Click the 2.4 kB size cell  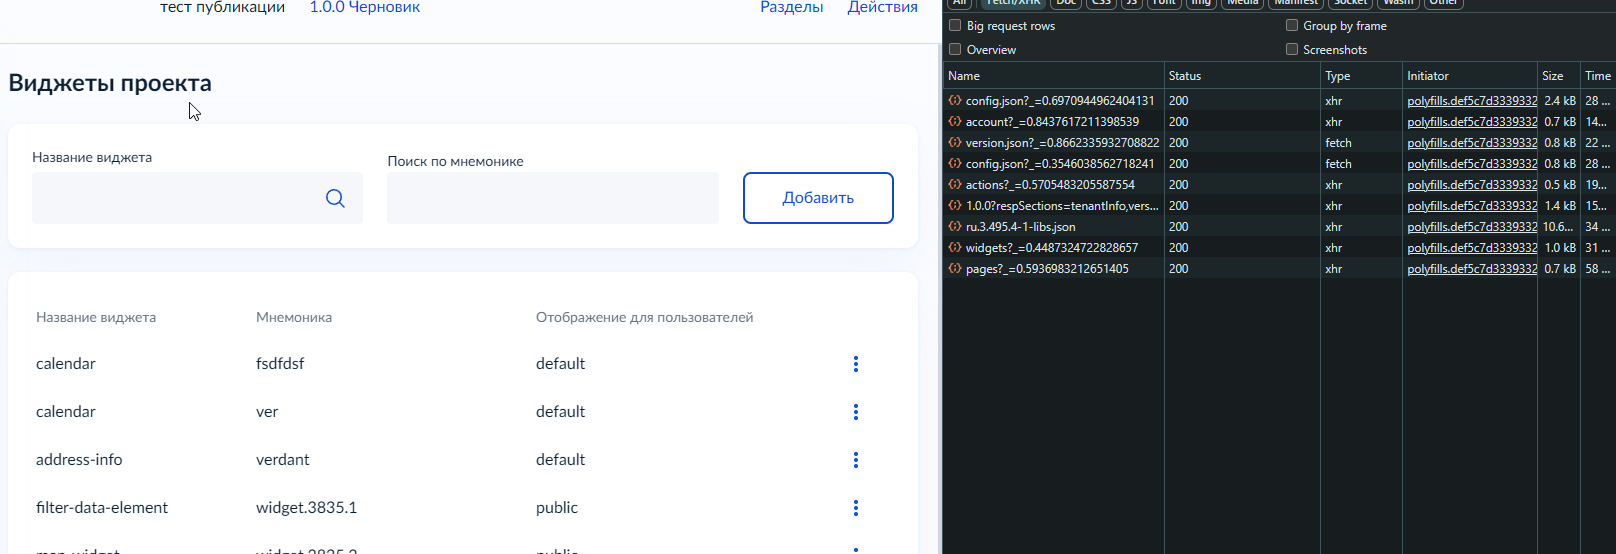coord(1559,101)
